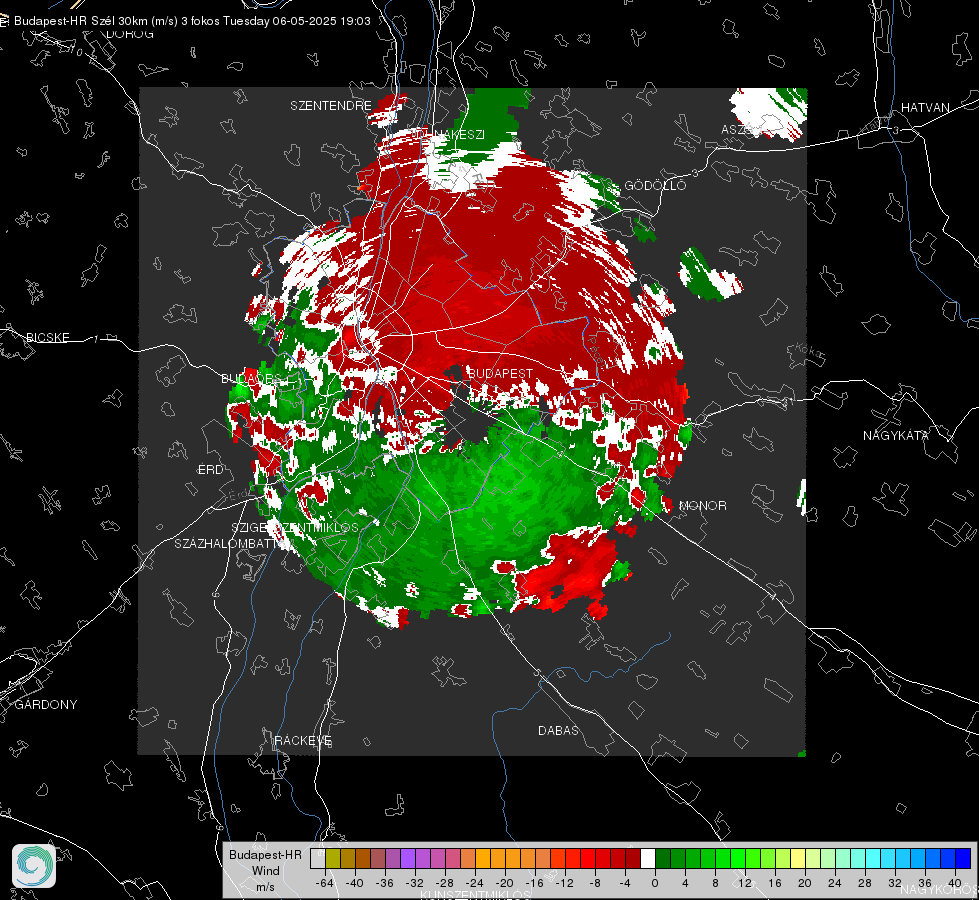Click the "-36" legend value
The image size is (979, 900).
coord(385,883)
